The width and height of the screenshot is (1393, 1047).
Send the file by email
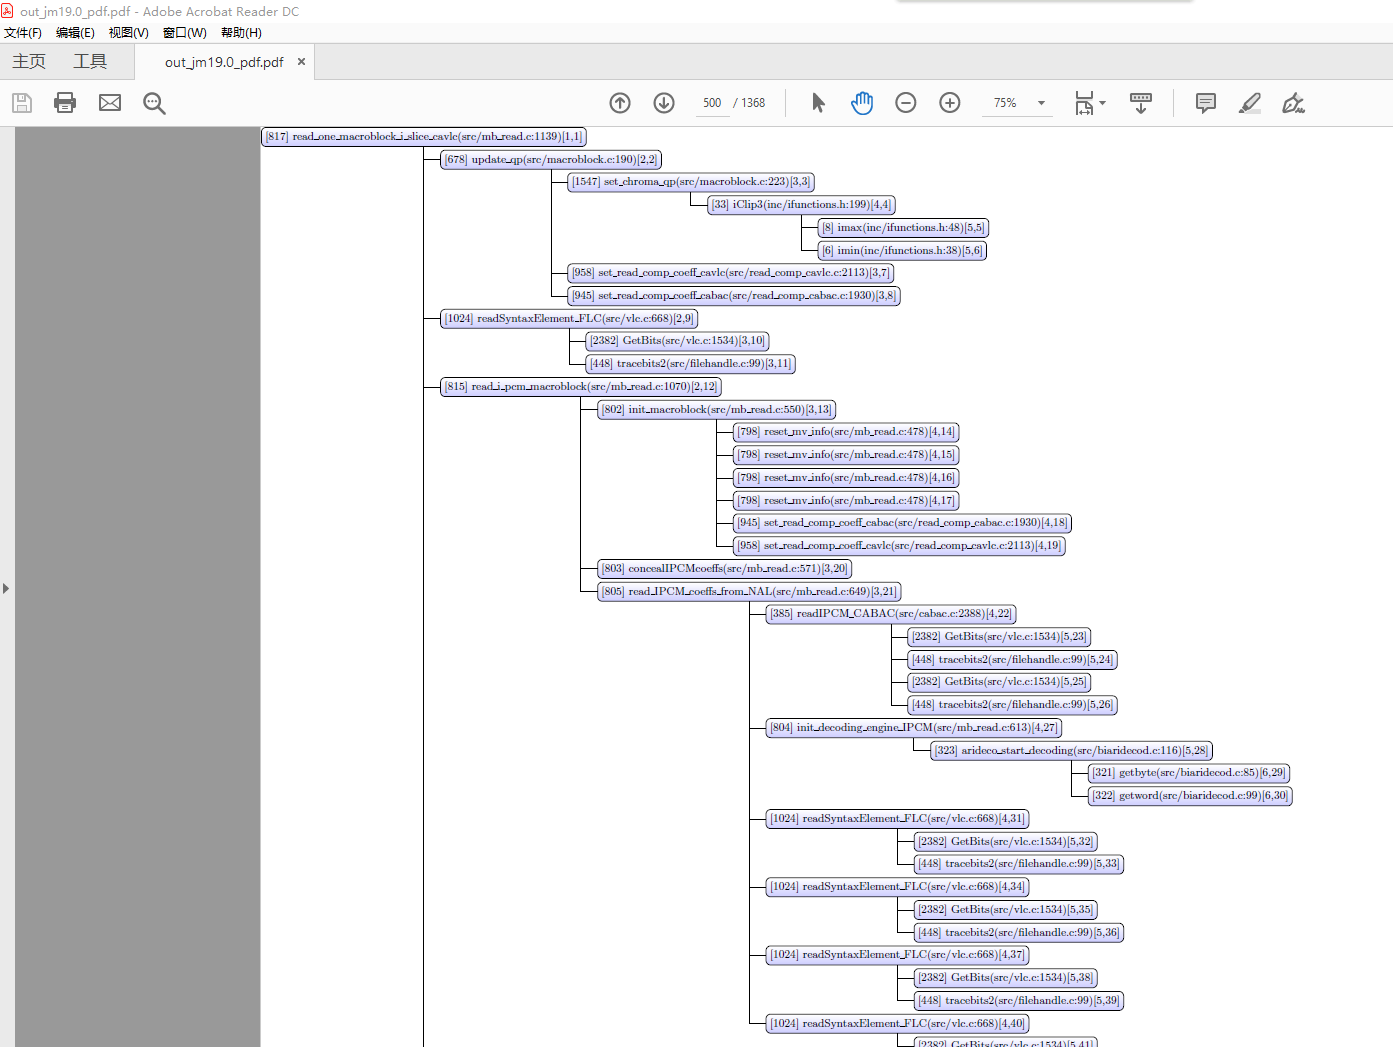[109, 102]
